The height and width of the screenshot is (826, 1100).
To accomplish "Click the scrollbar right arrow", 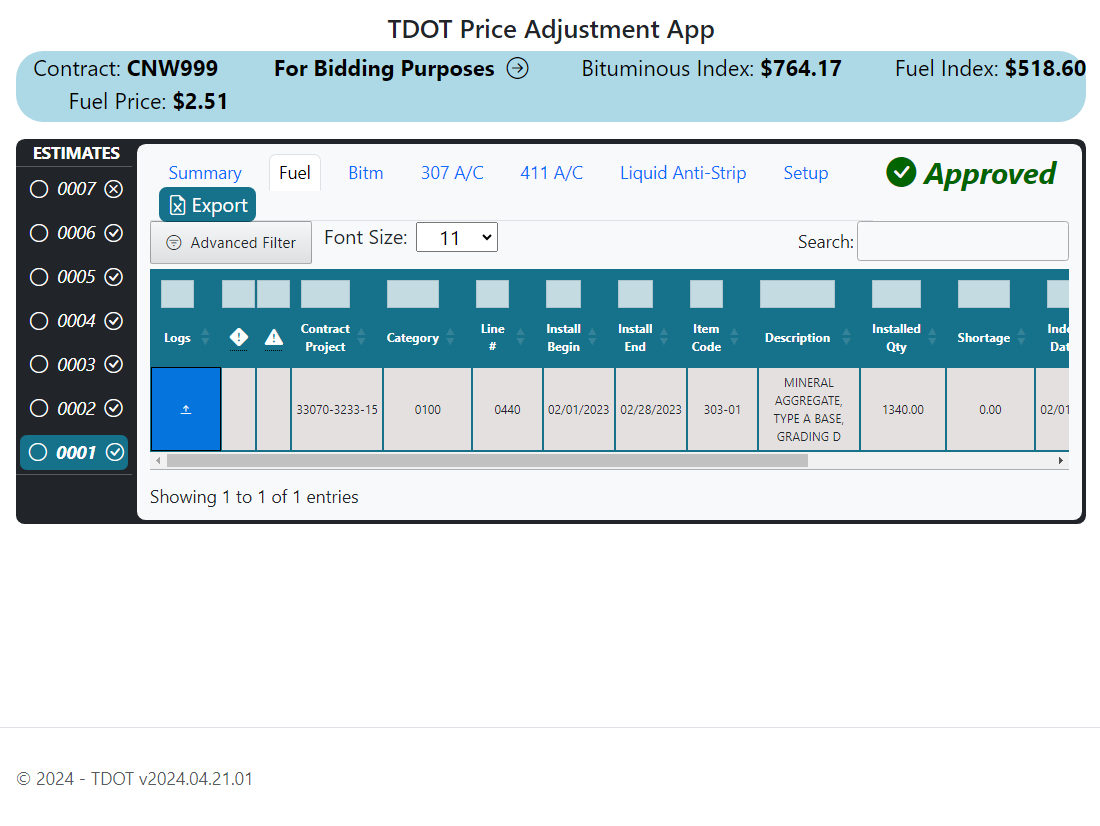I will tap(1061, 460).
